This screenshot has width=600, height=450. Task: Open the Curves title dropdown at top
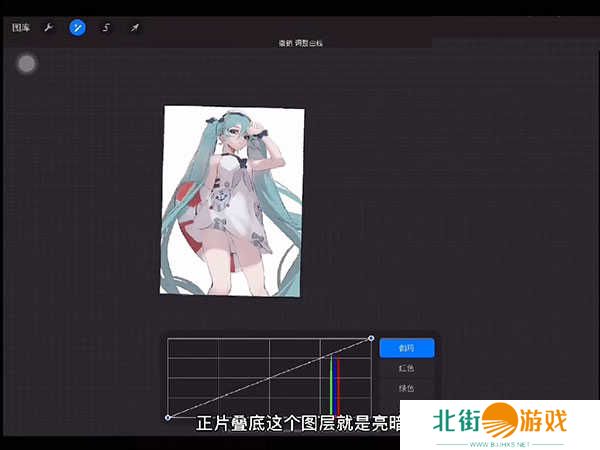pyautogui.click(x=300, y=44)
